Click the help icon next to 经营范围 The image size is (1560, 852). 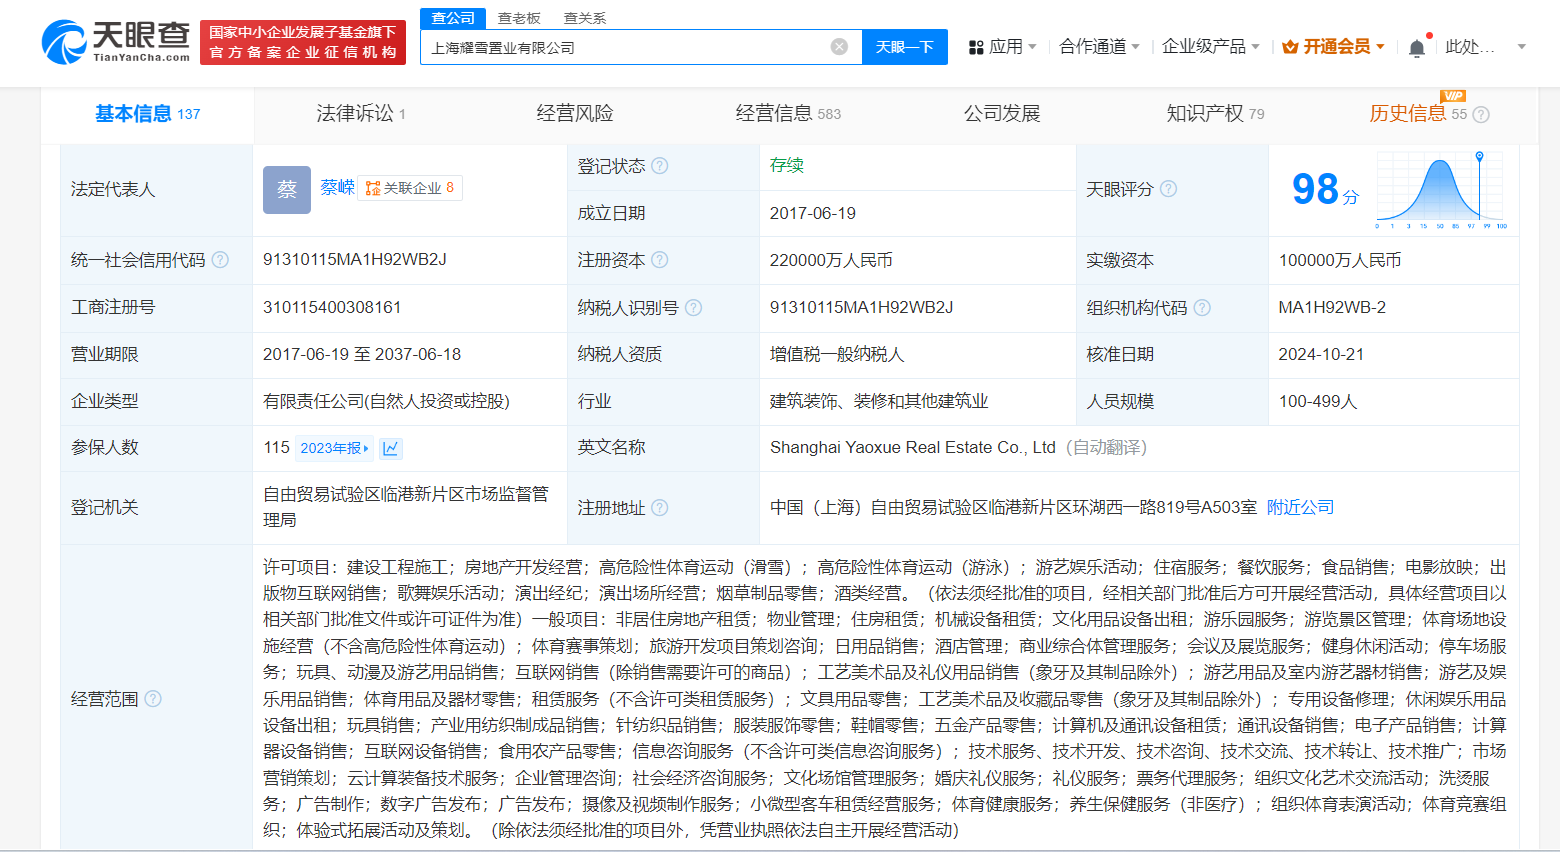(x=153, y=699)
